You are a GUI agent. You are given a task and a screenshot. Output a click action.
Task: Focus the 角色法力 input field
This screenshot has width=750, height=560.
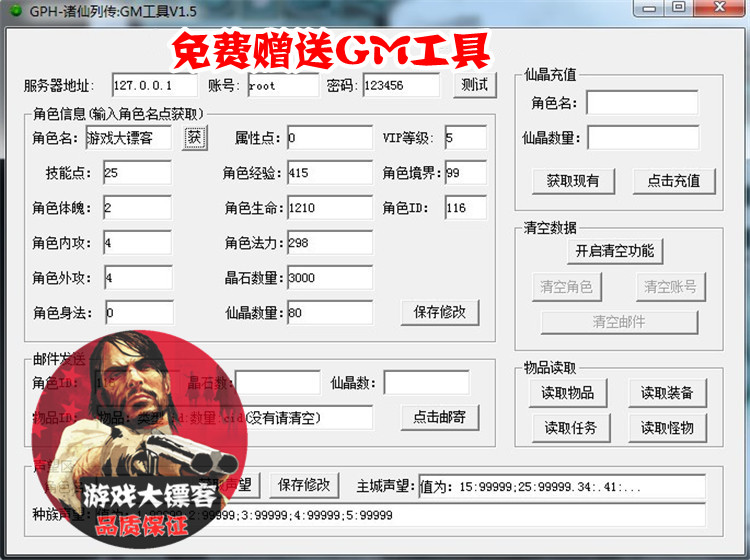pos(330,242)
